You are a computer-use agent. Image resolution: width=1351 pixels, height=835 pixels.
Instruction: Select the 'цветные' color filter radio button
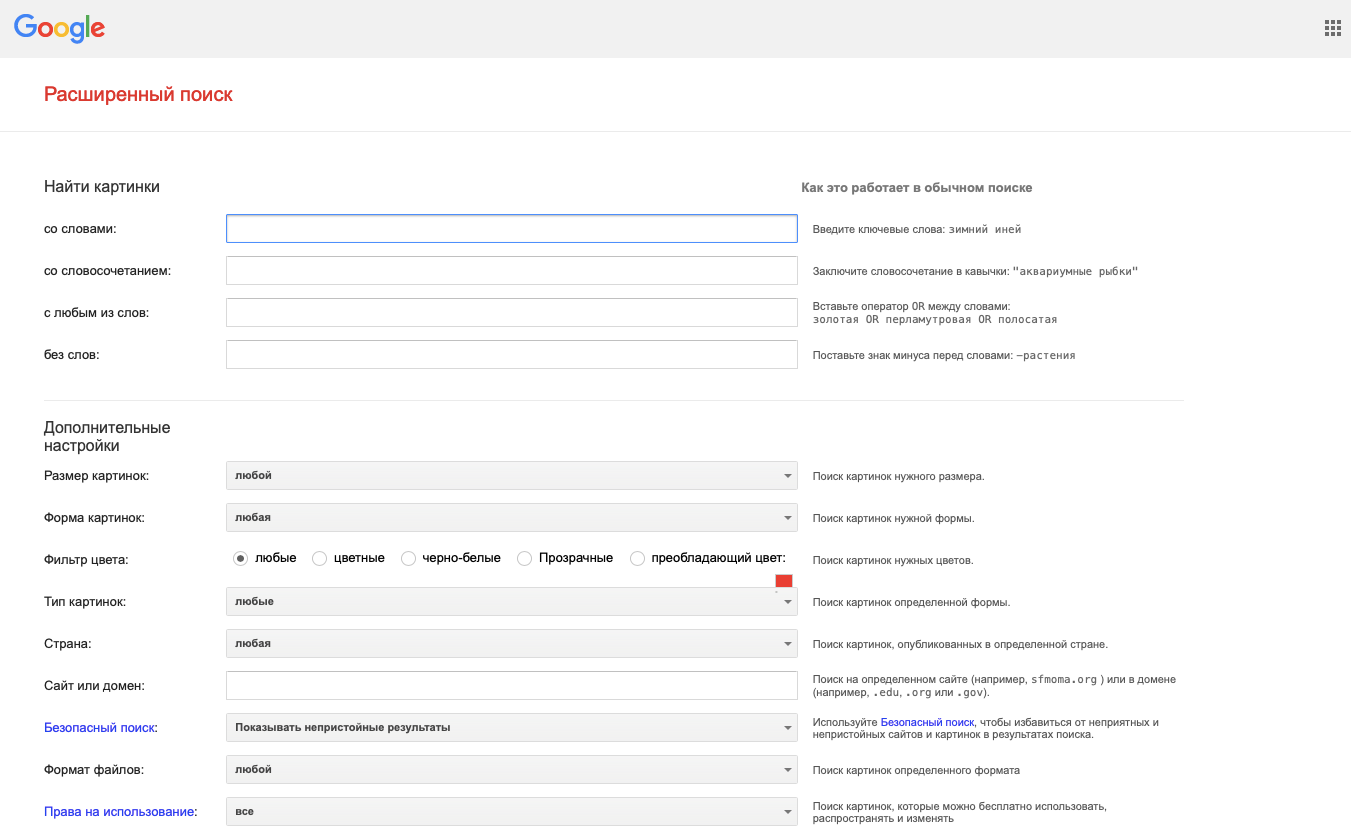coord(319,559)
